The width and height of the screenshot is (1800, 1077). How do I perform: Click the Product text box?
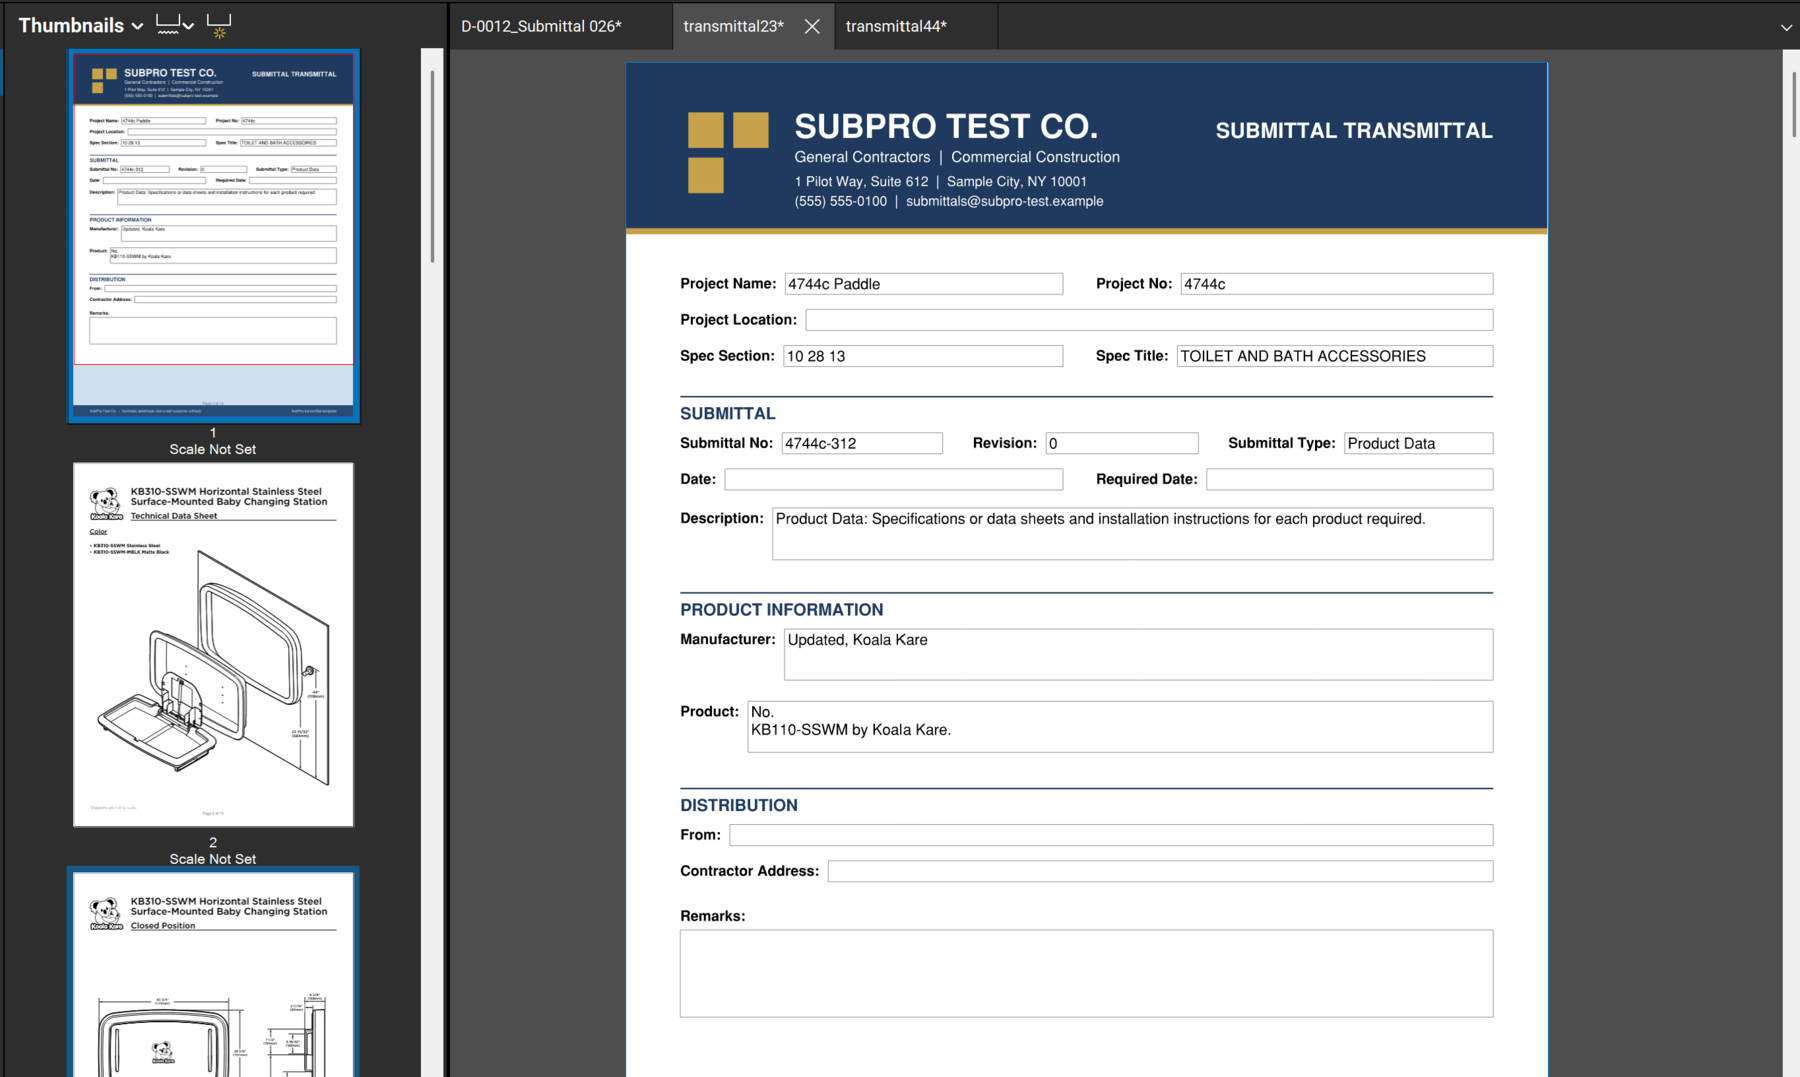click(x=1120, y=727)
